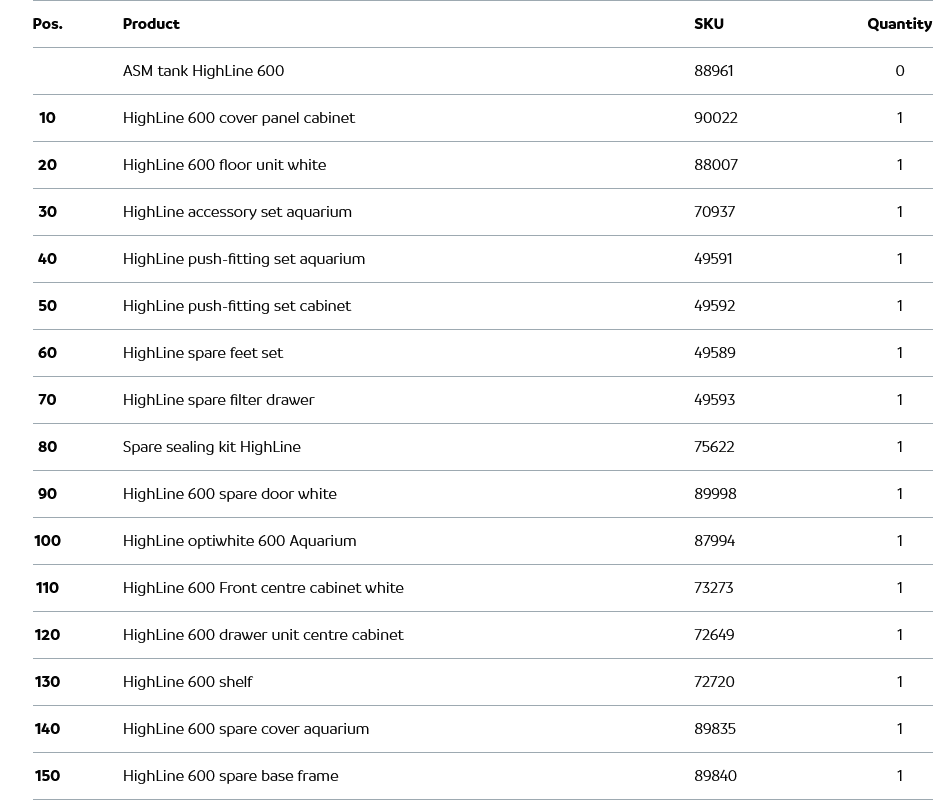Open ASM tank HighLine 600 product
The height and width of the screenshot is (800, 948).
click(x=203, y=71)
